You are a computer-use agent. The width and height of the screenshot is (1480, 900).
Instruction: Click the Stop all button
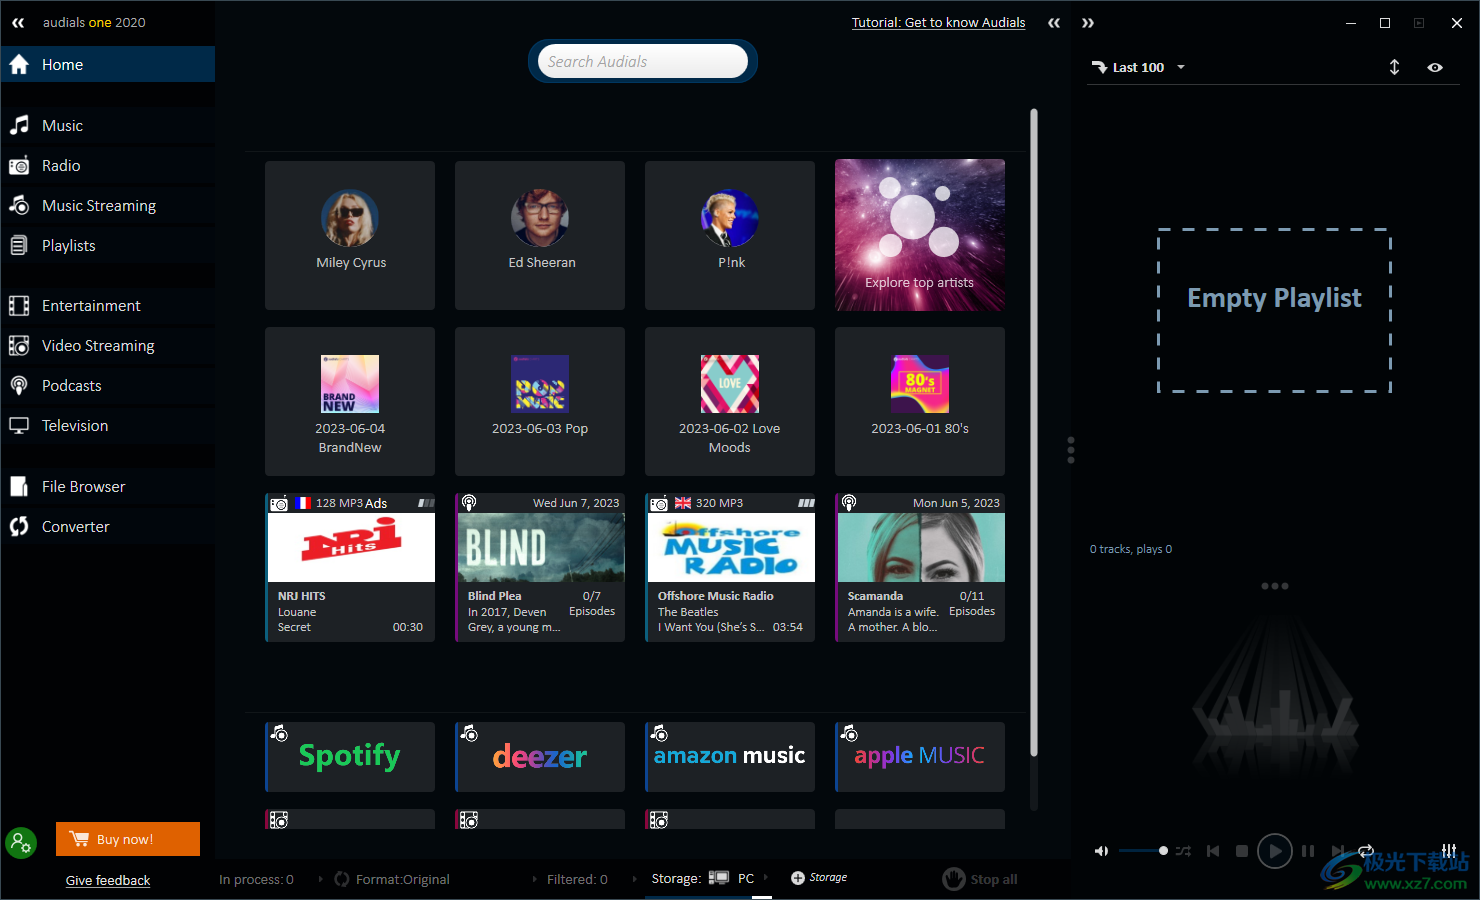tap(980, 879)
